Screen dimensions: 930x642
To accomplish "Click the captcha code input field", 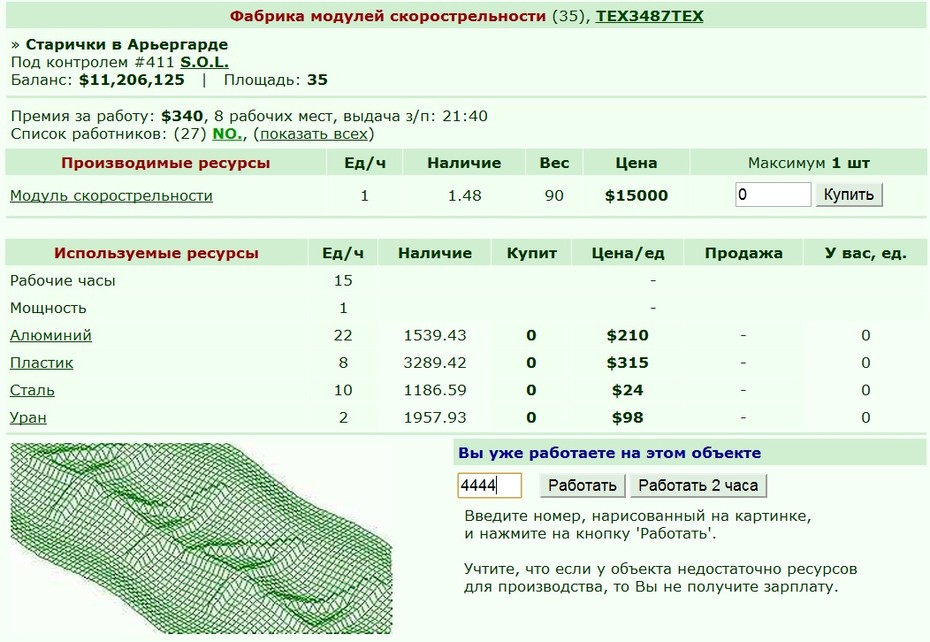I will click(x=490, y=485).
